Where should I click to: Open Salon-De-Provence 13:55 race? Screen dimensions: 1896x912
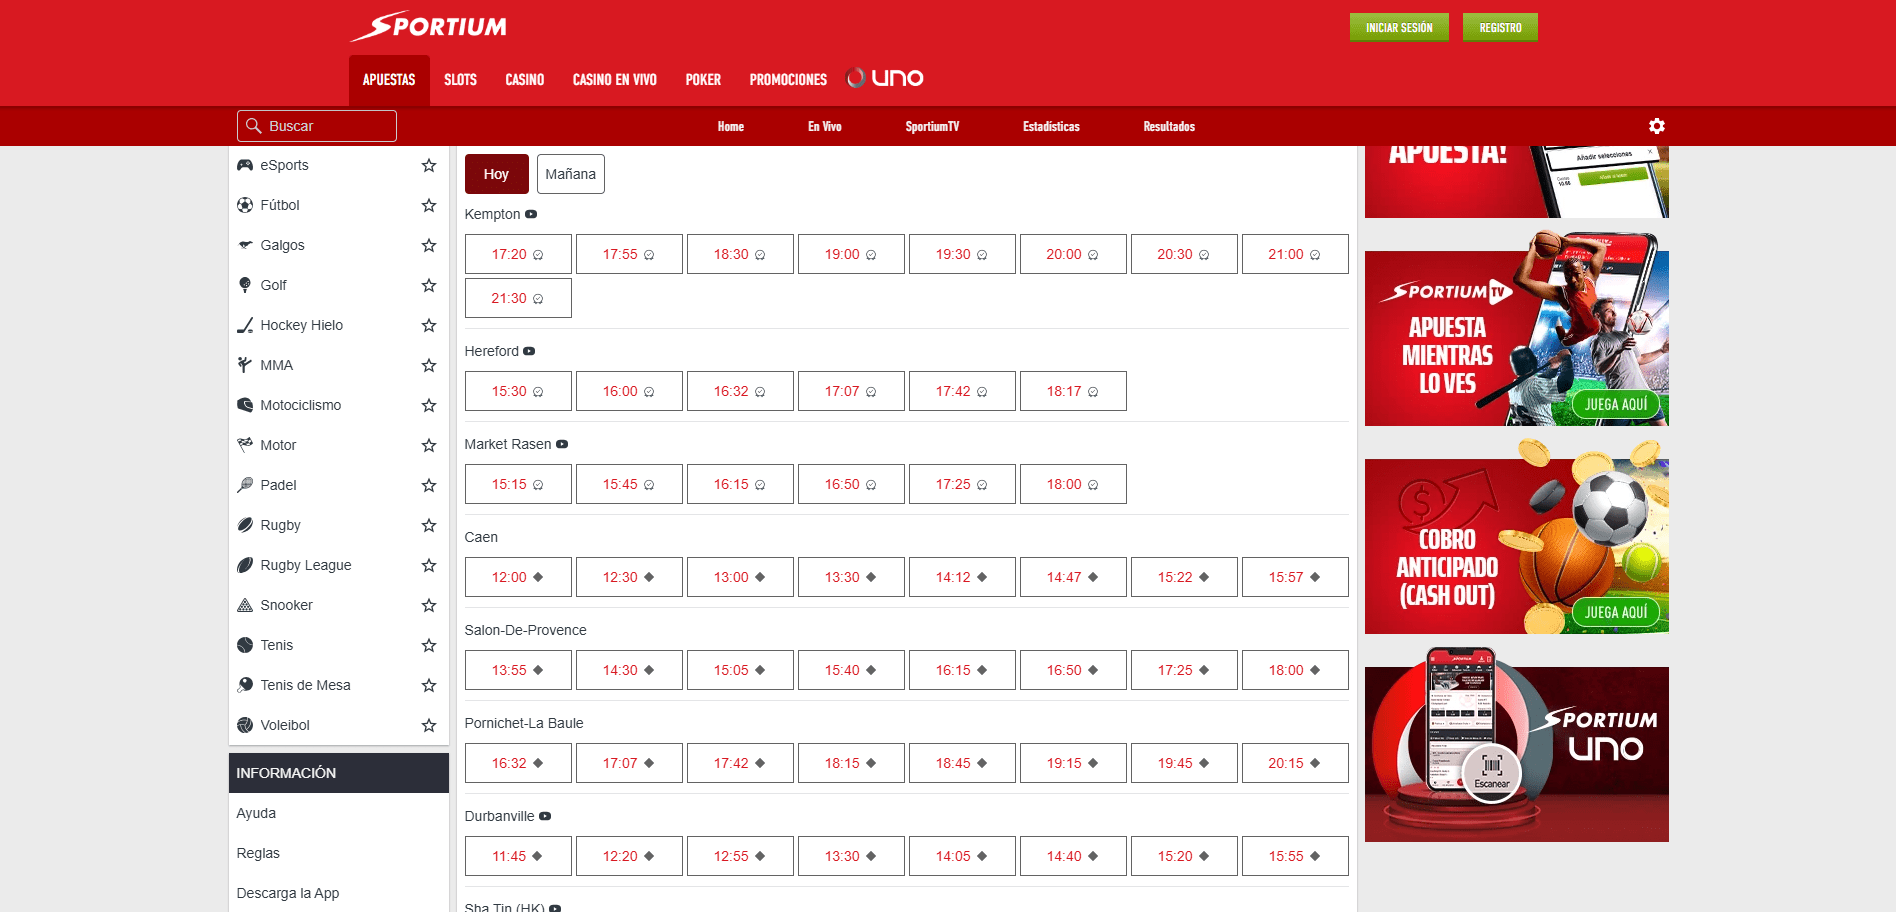518,670
